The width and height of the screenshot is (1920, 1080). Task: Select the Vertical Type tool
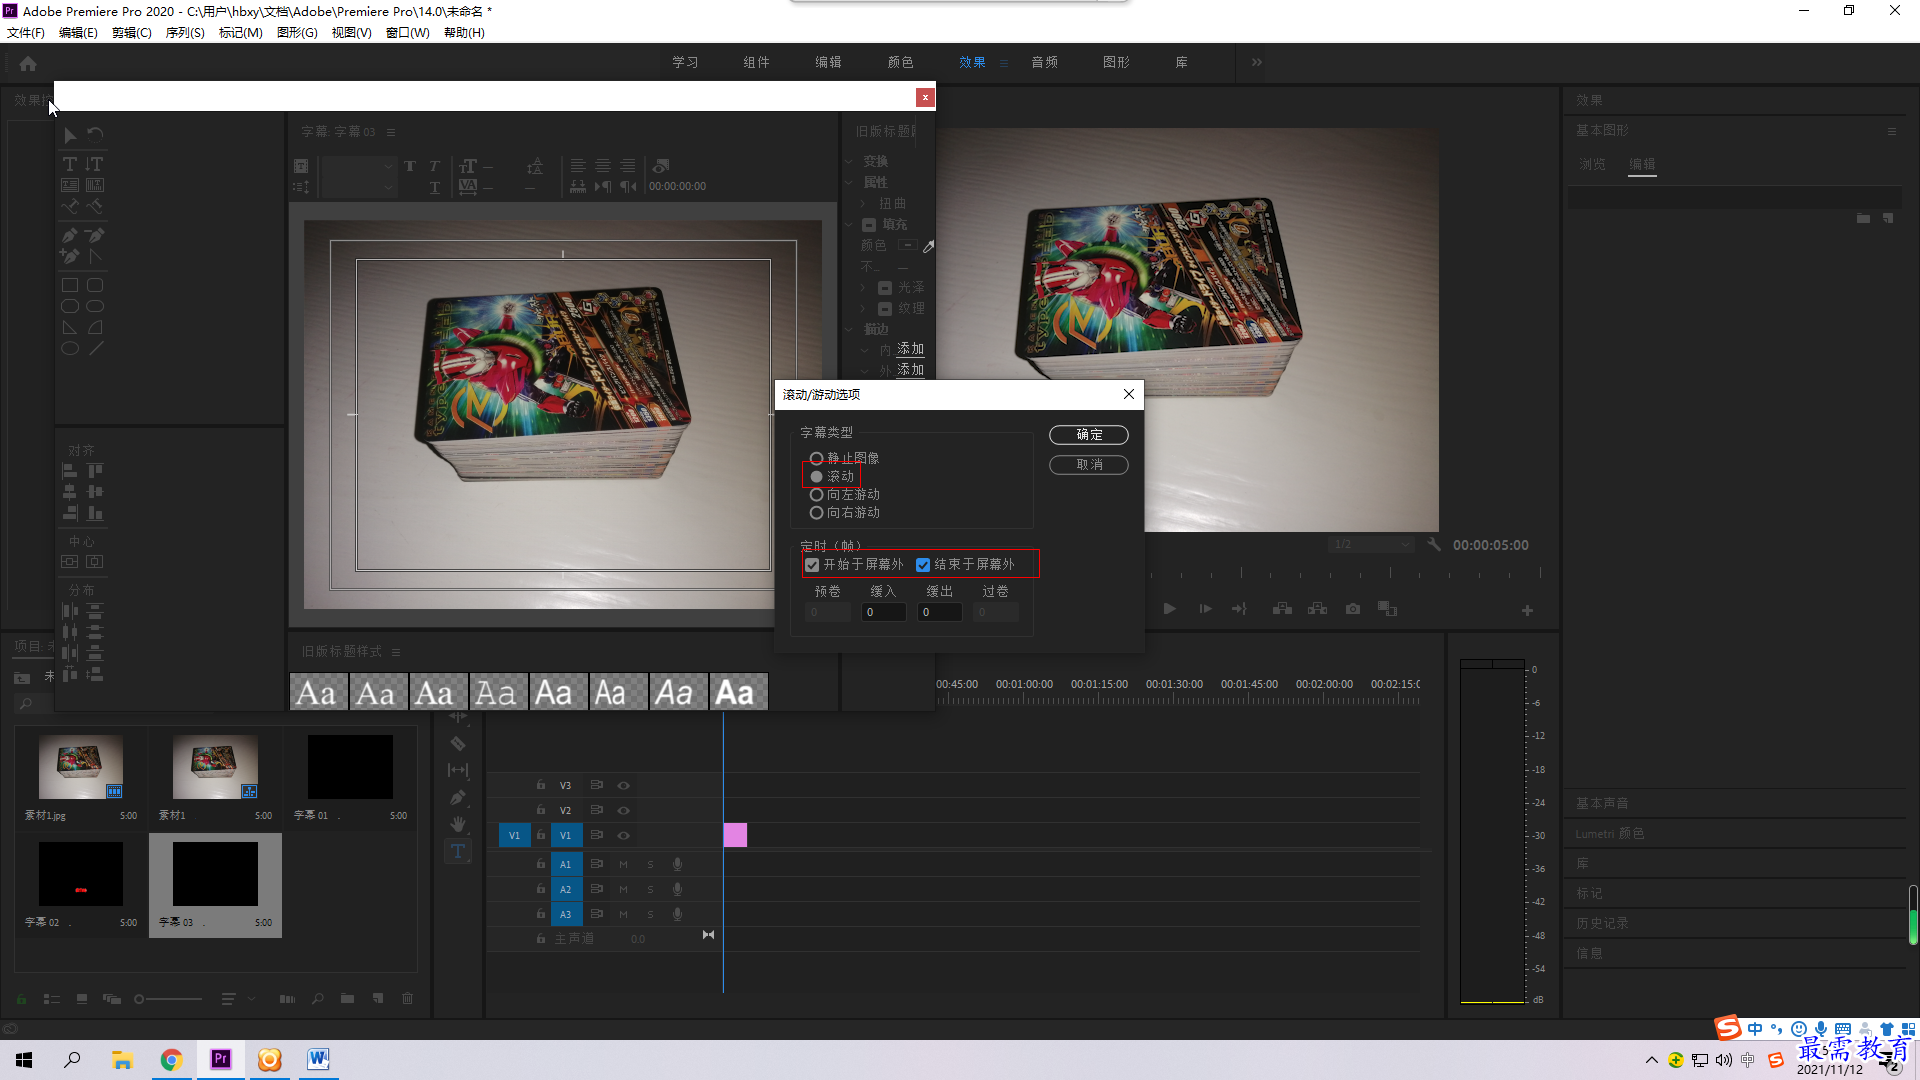click(94, 164)
